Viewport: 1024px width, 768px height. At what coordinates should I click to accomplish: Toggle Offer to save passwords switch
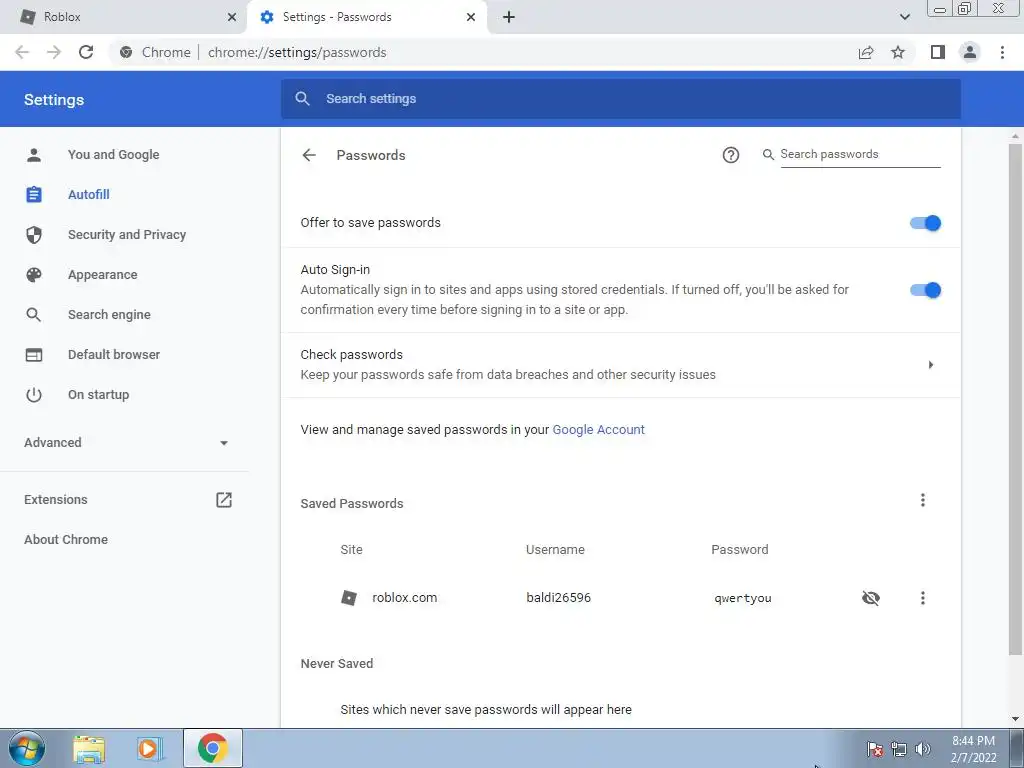tap(925, 223)
